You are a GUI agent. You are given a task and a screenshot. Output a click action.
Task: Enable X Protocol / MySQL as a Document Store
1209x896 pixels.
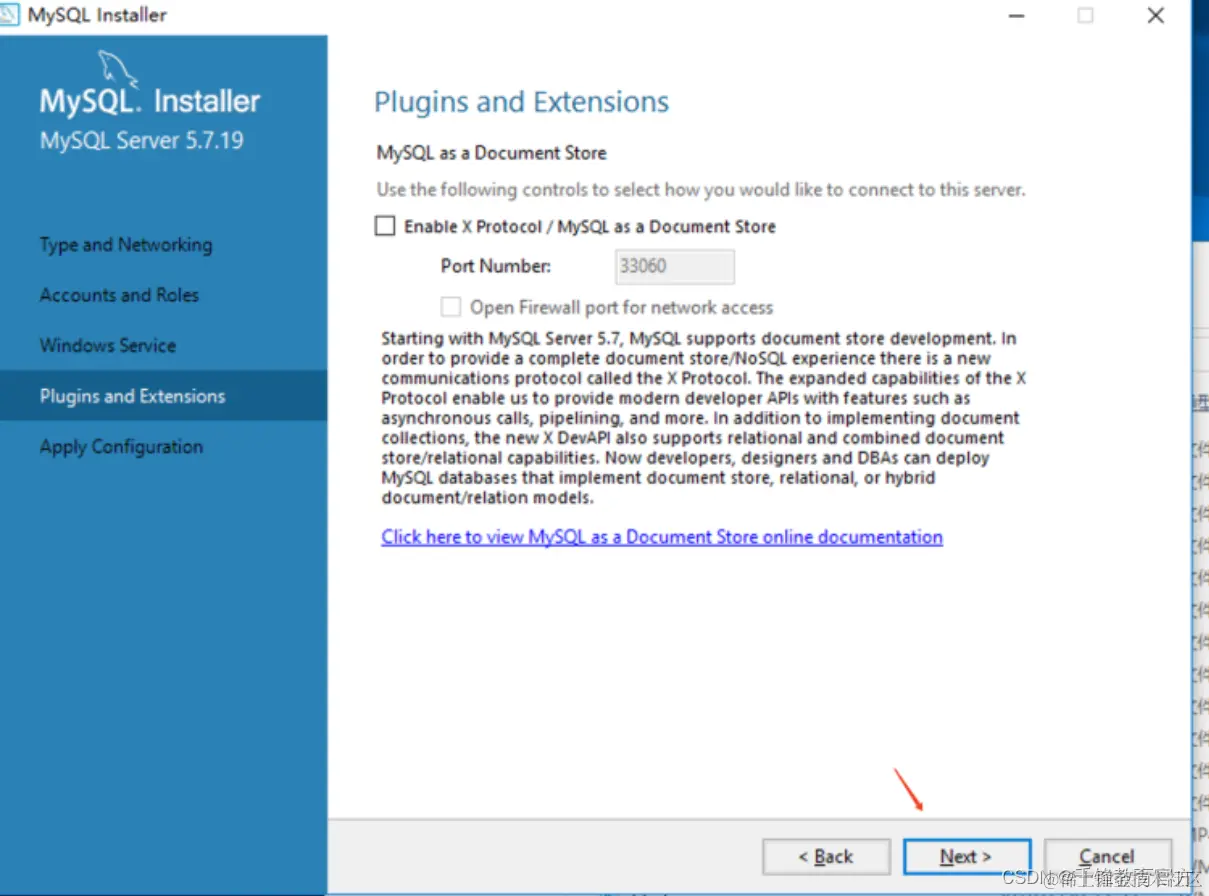tap(385, 226)
